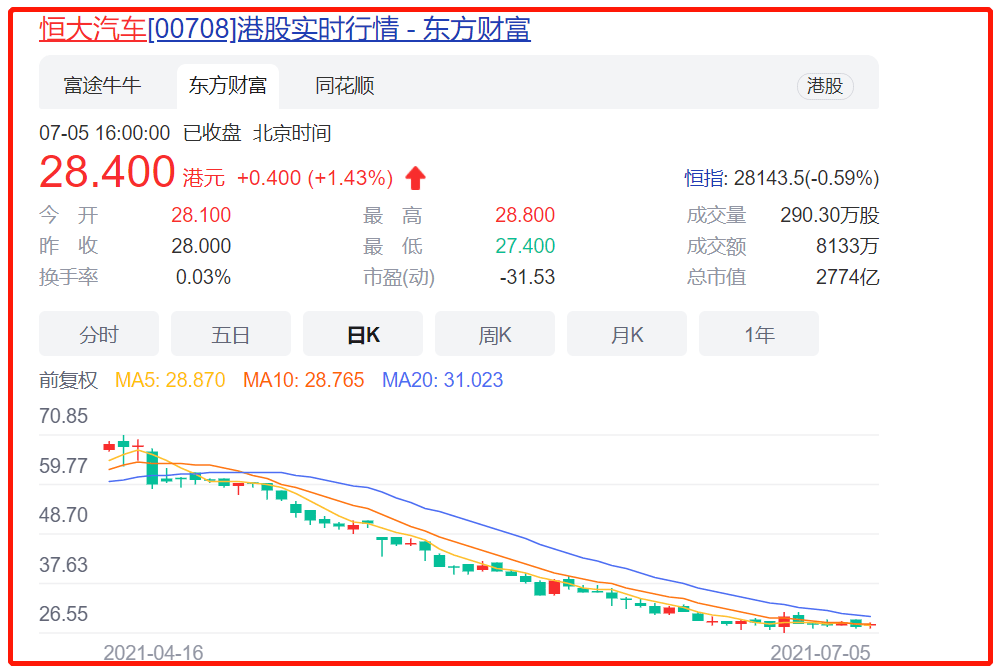Switch to the 同花顺 tab

tap(344, 85)
